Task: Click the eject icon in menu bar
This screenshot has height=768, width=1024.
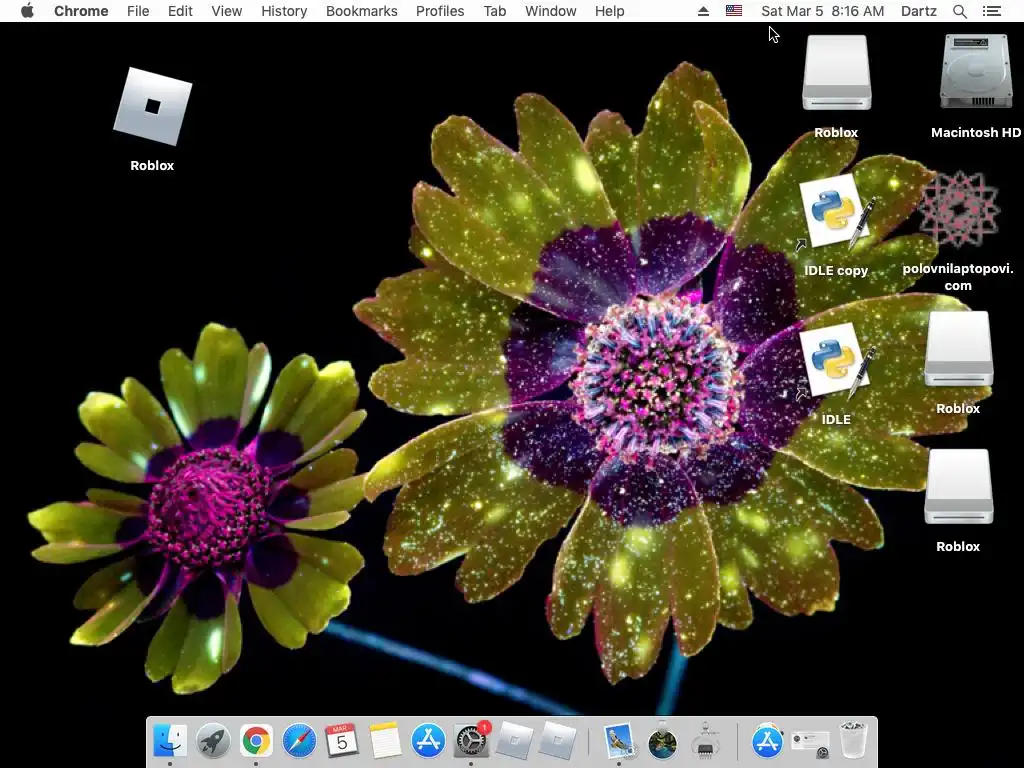Action: coord(703,11)
